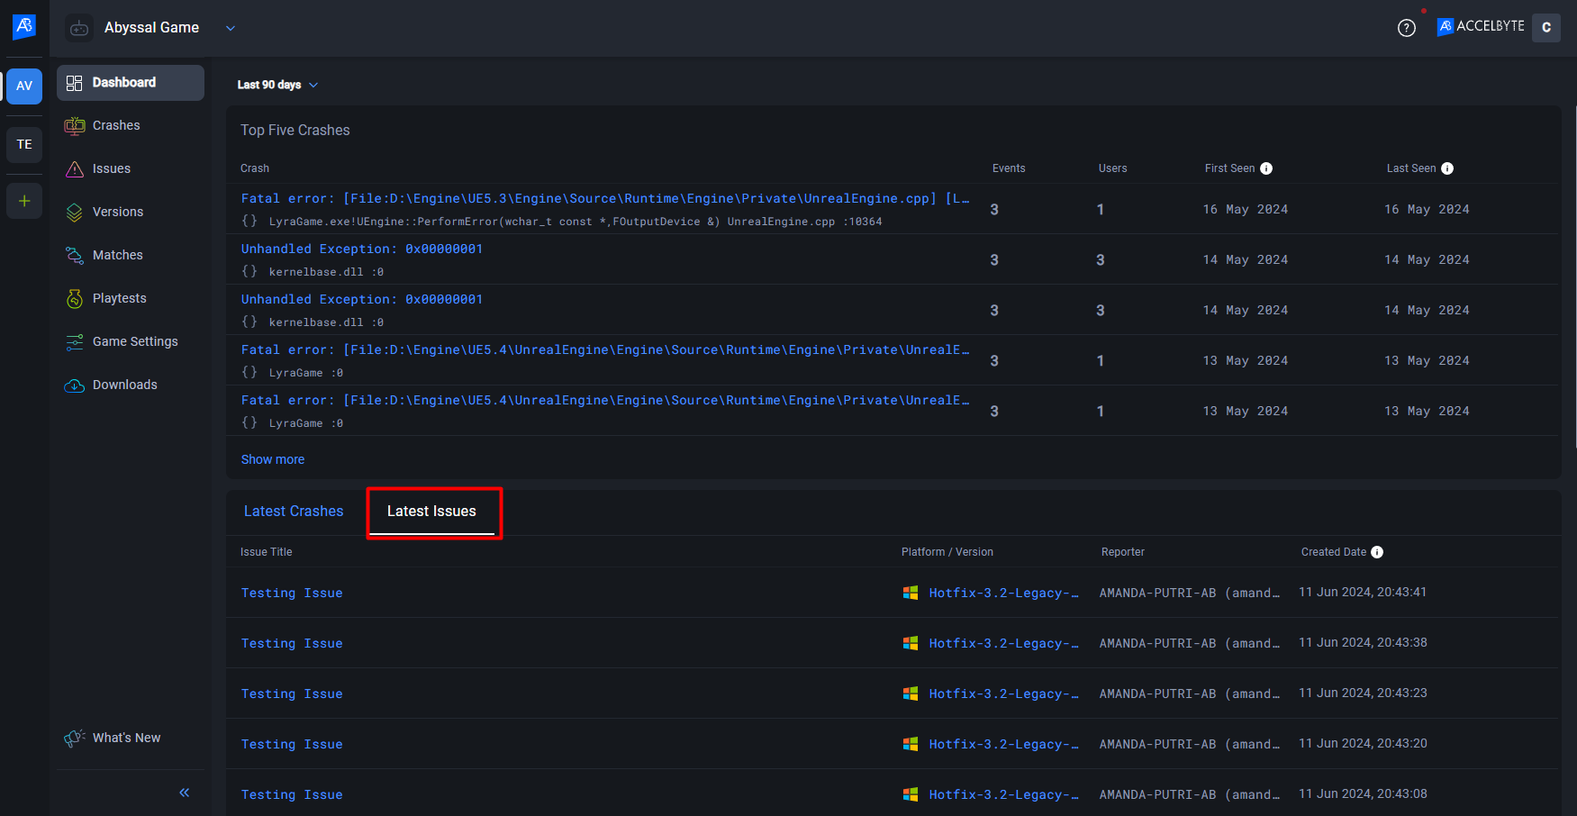The height and width of the screenshot is (816, 1577).
Task: Click the Top Five Crashes heading
Action: [x=295, y=130]
